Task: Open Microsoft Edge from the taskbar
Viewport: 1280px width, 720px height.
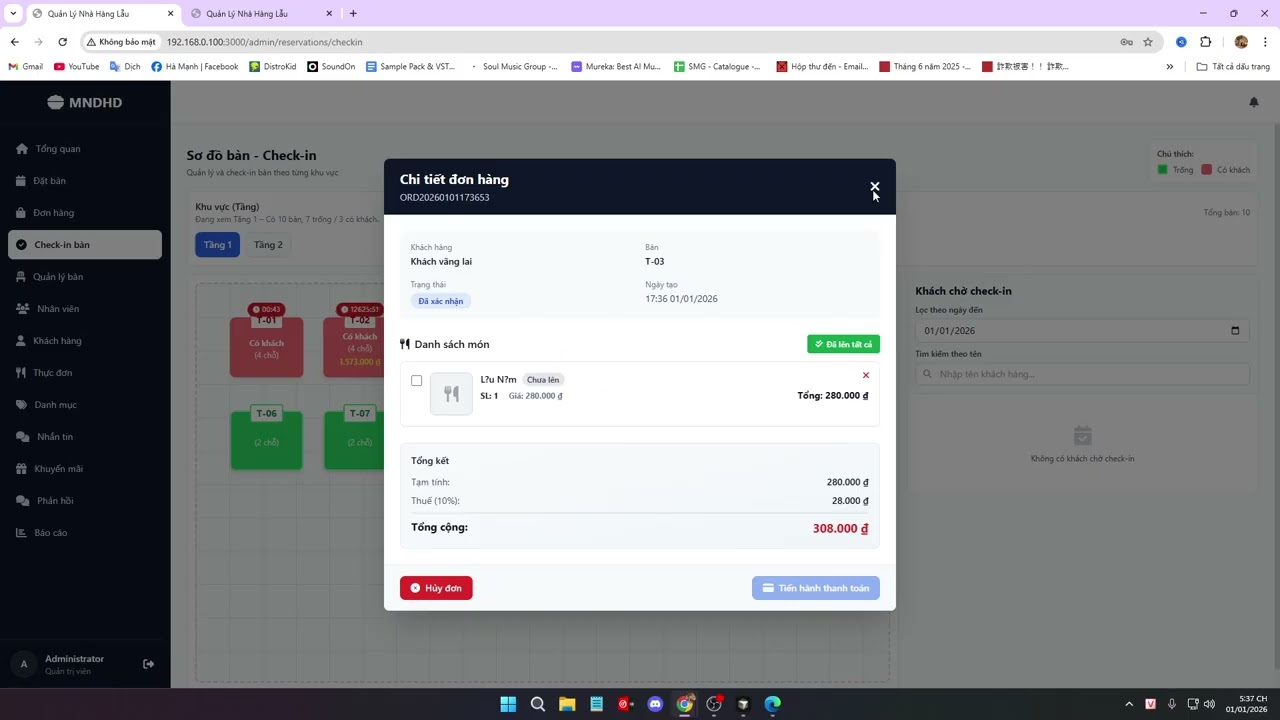Action: point(773,704)
